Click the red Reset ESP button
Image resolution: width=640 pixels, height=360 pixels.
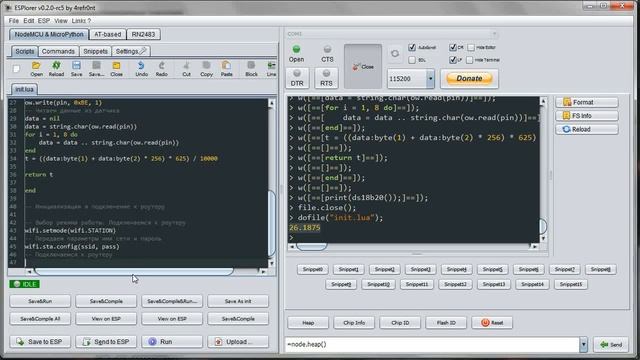492,322
